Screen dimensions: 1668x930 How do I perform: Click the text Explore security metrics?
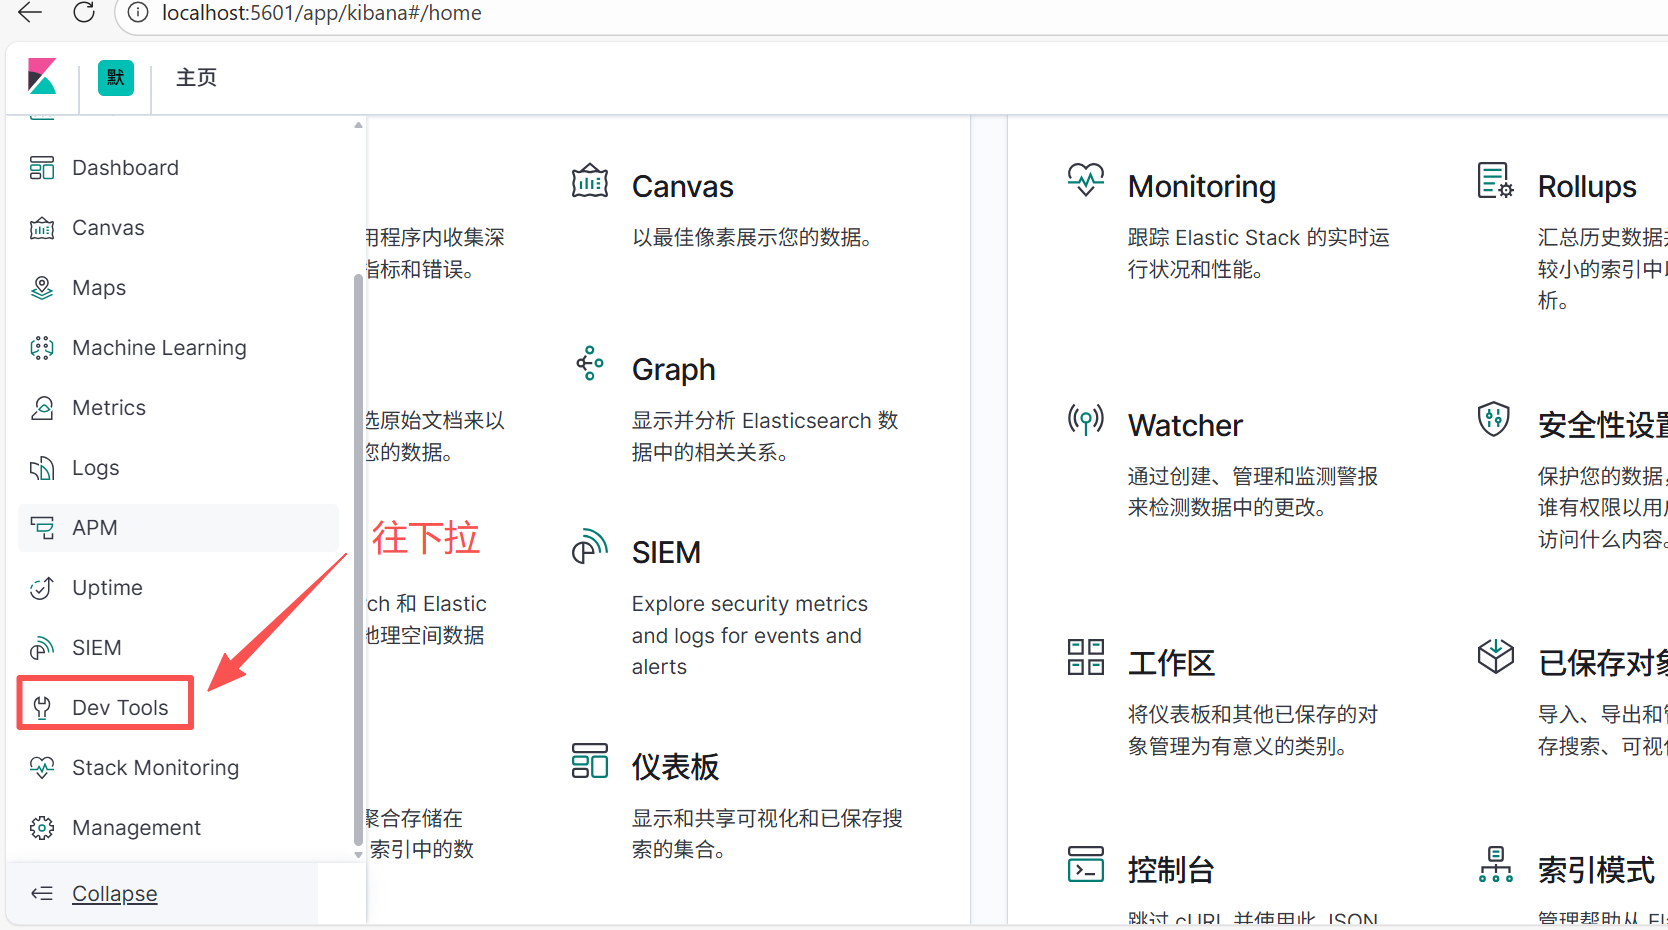point(750,604)
